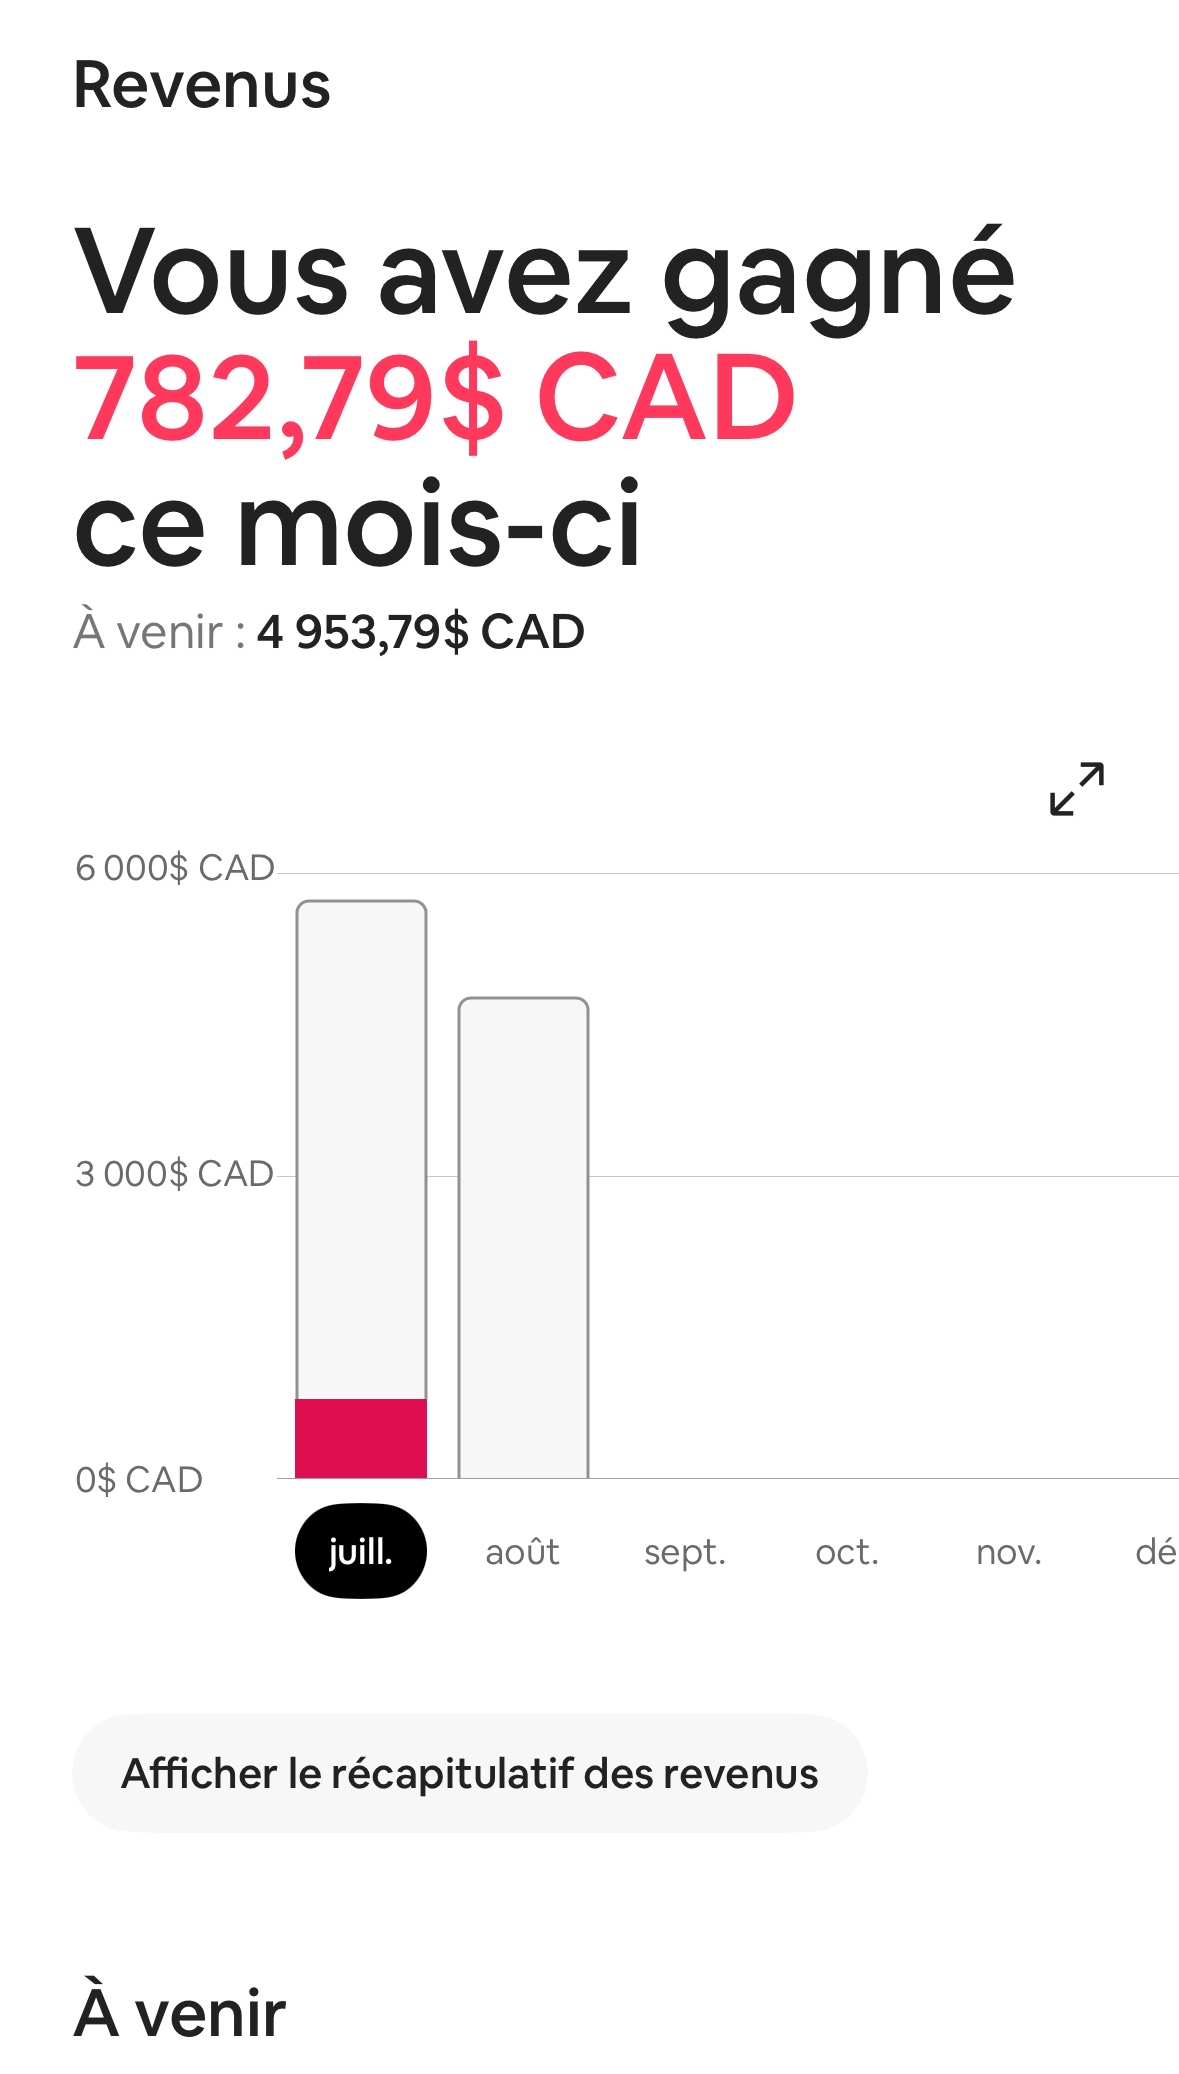Image resolution: width=1179 pixels, height=2074 pixels.
Task: Tap the 6 000$ CAD axis label
Action: pyautogui.click(x=175, y=868)
